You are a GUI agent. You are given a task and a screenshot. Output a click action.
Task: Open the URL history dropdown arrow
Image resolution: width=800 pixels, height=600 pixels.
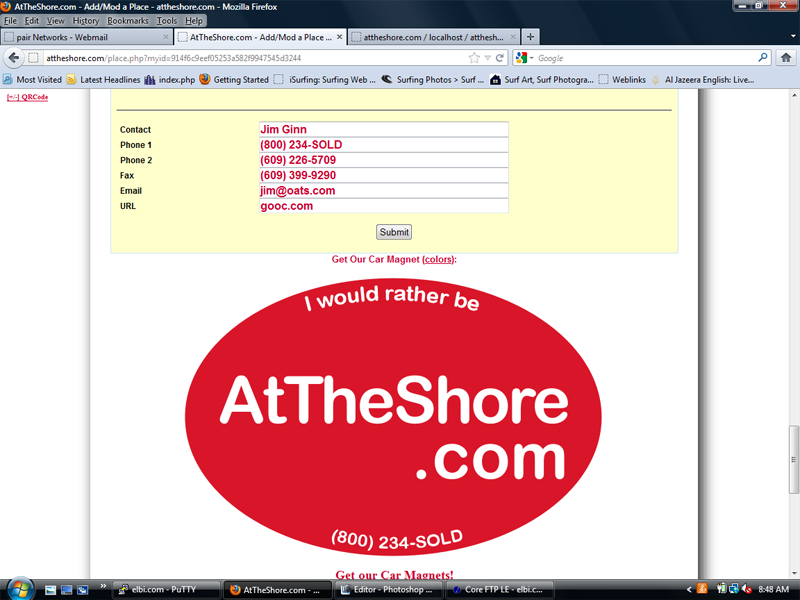tap(488, 58)
